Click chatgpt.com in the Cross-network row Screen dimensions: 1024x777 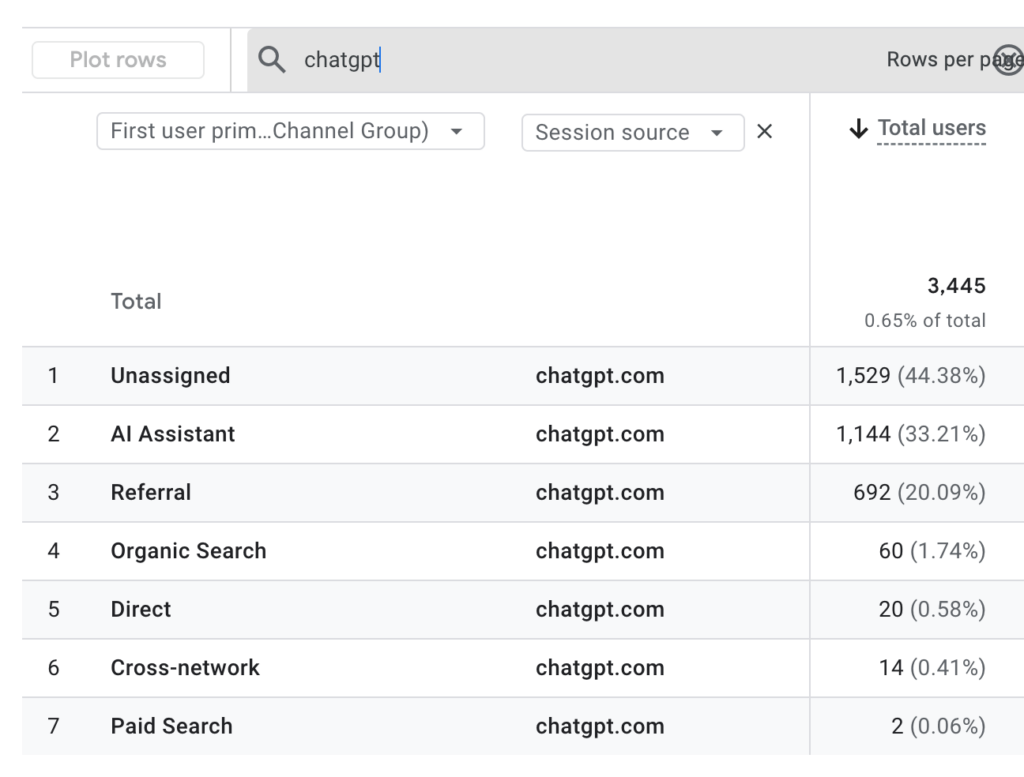pyautogui.click(x=600, y=667)
